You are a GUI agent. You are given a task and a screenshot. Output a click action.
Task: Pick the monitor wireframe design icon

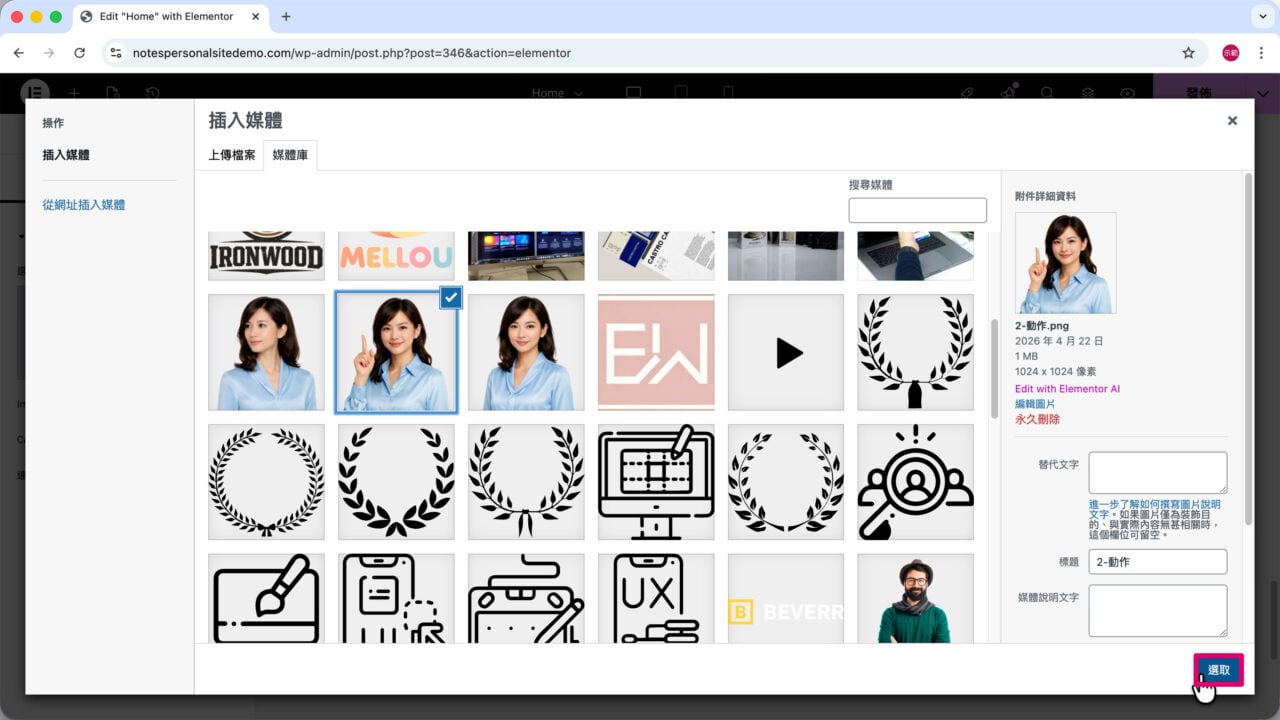pos(656,482)
